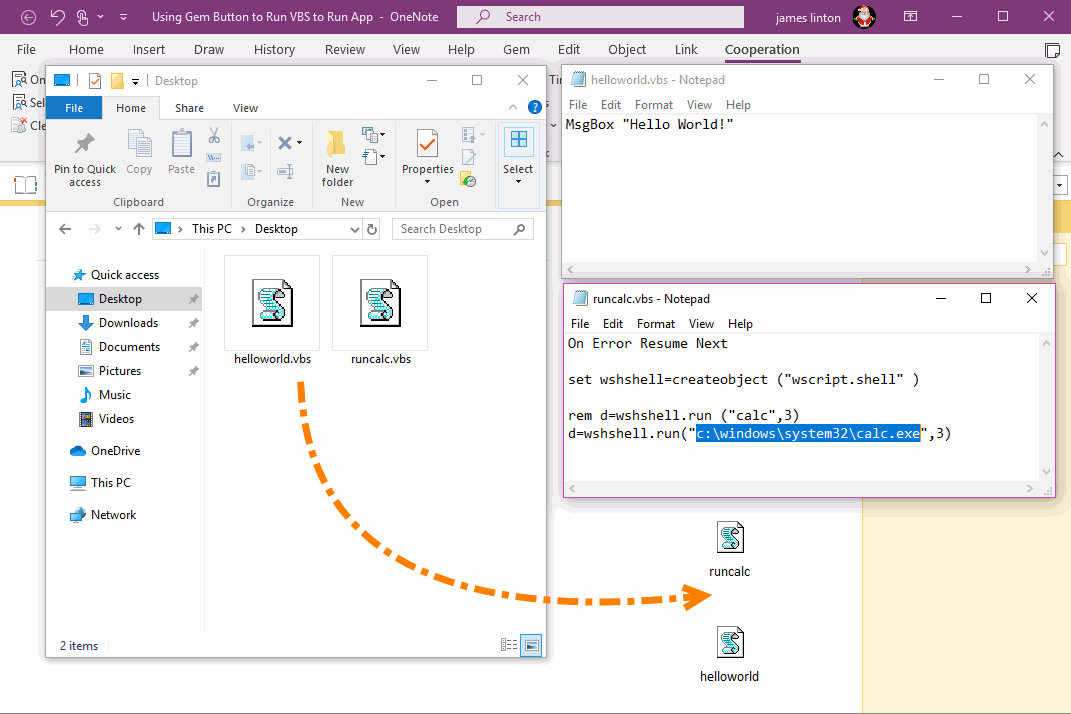The width and height of the screenshot is (1071, 714).
Task: Click the Properties checkmark icon
Action: [x=428, y=143]
